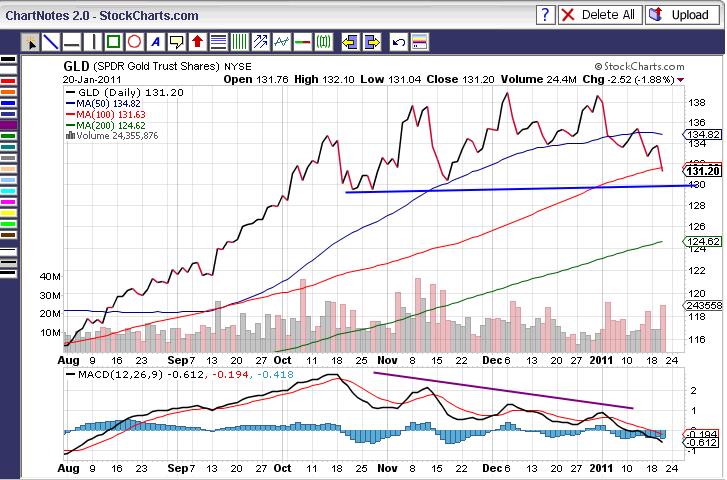Click the GLD (Daily) 131.20 legend
The height and width of the screenshot is (480, 727).
tap(125, 93)
